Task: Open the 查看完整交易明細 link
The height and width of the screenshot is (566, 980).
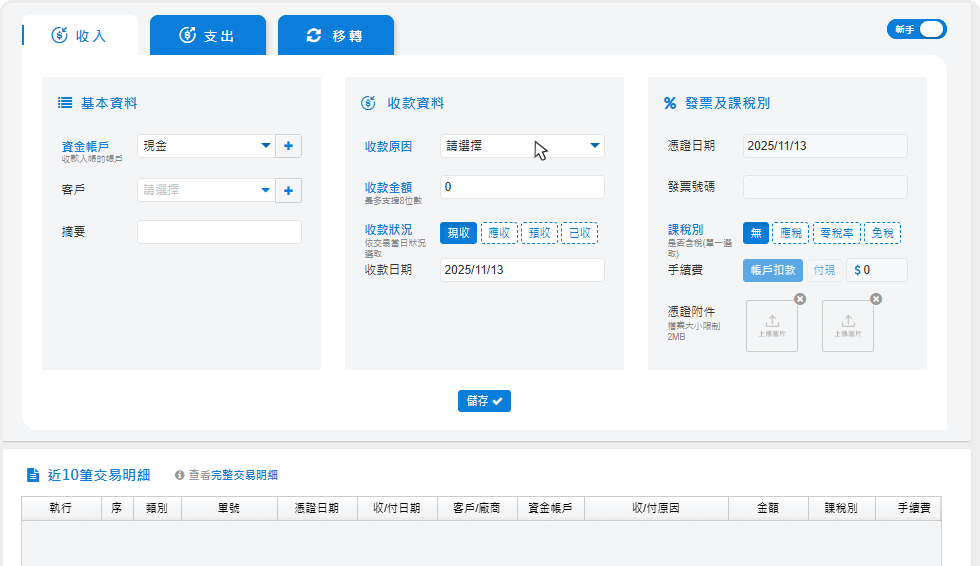Action: [233, 476]
